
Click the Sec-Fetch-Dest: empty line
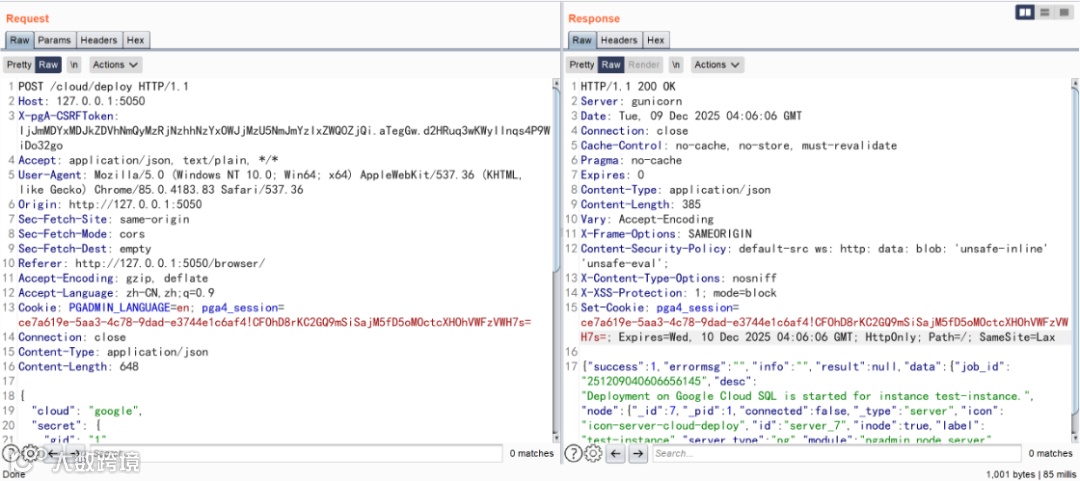tap(85, 249)
